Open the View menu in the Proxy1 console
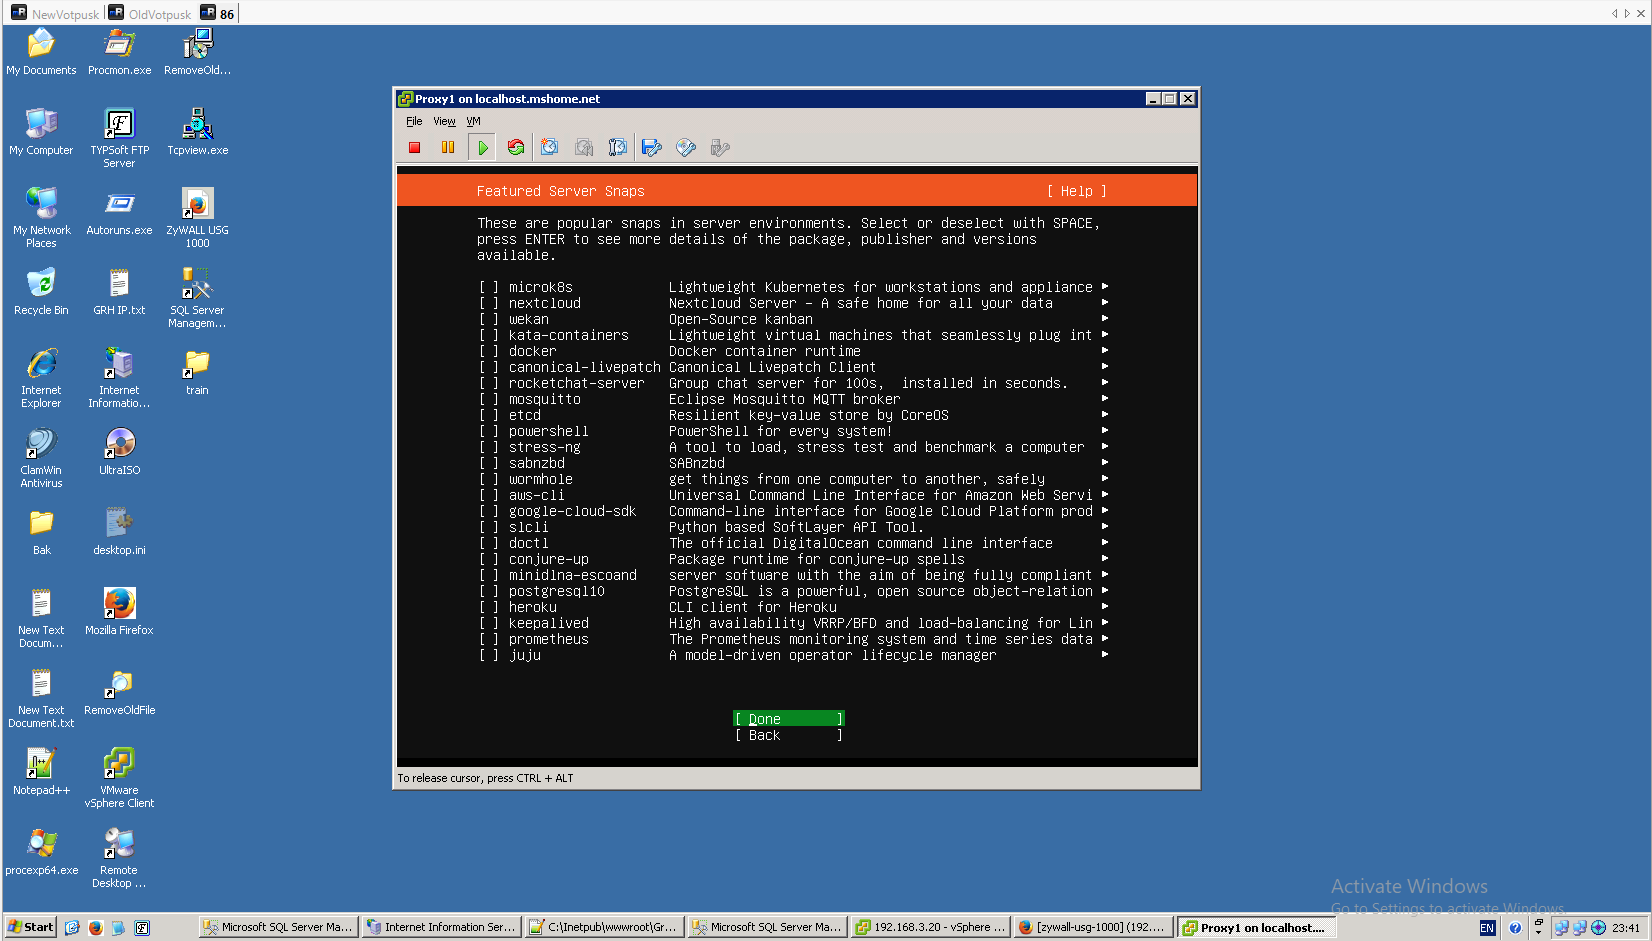 (x=444, y=121)
